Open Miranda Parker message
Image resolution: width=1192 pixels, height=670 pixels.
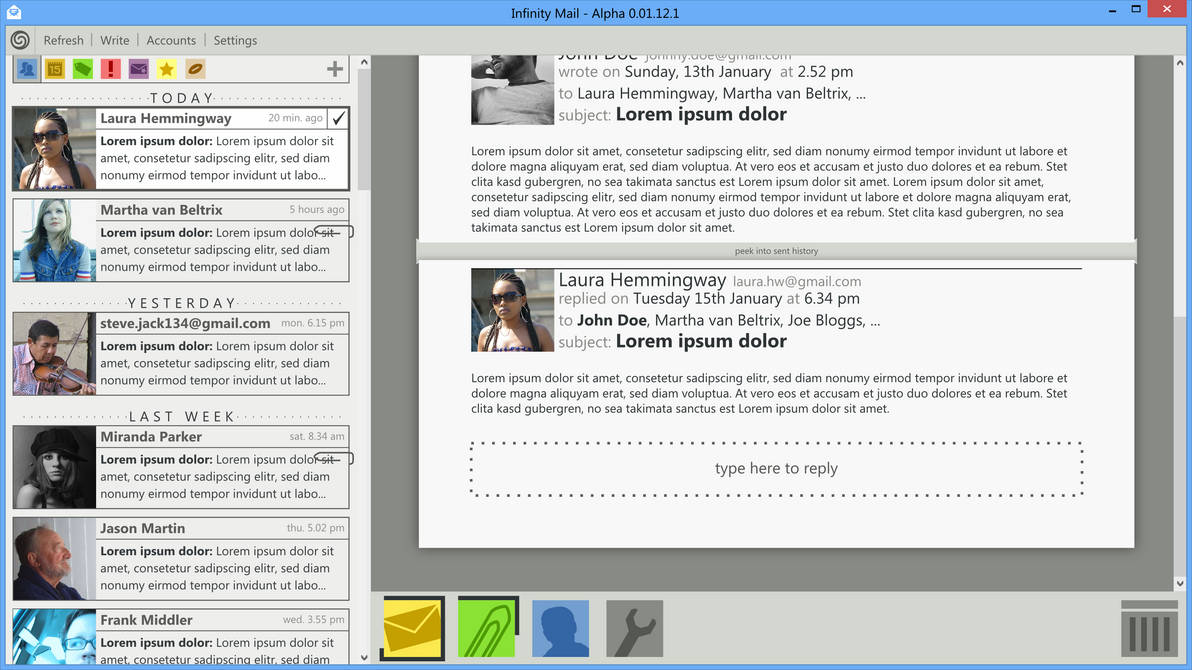pos(181,467)
